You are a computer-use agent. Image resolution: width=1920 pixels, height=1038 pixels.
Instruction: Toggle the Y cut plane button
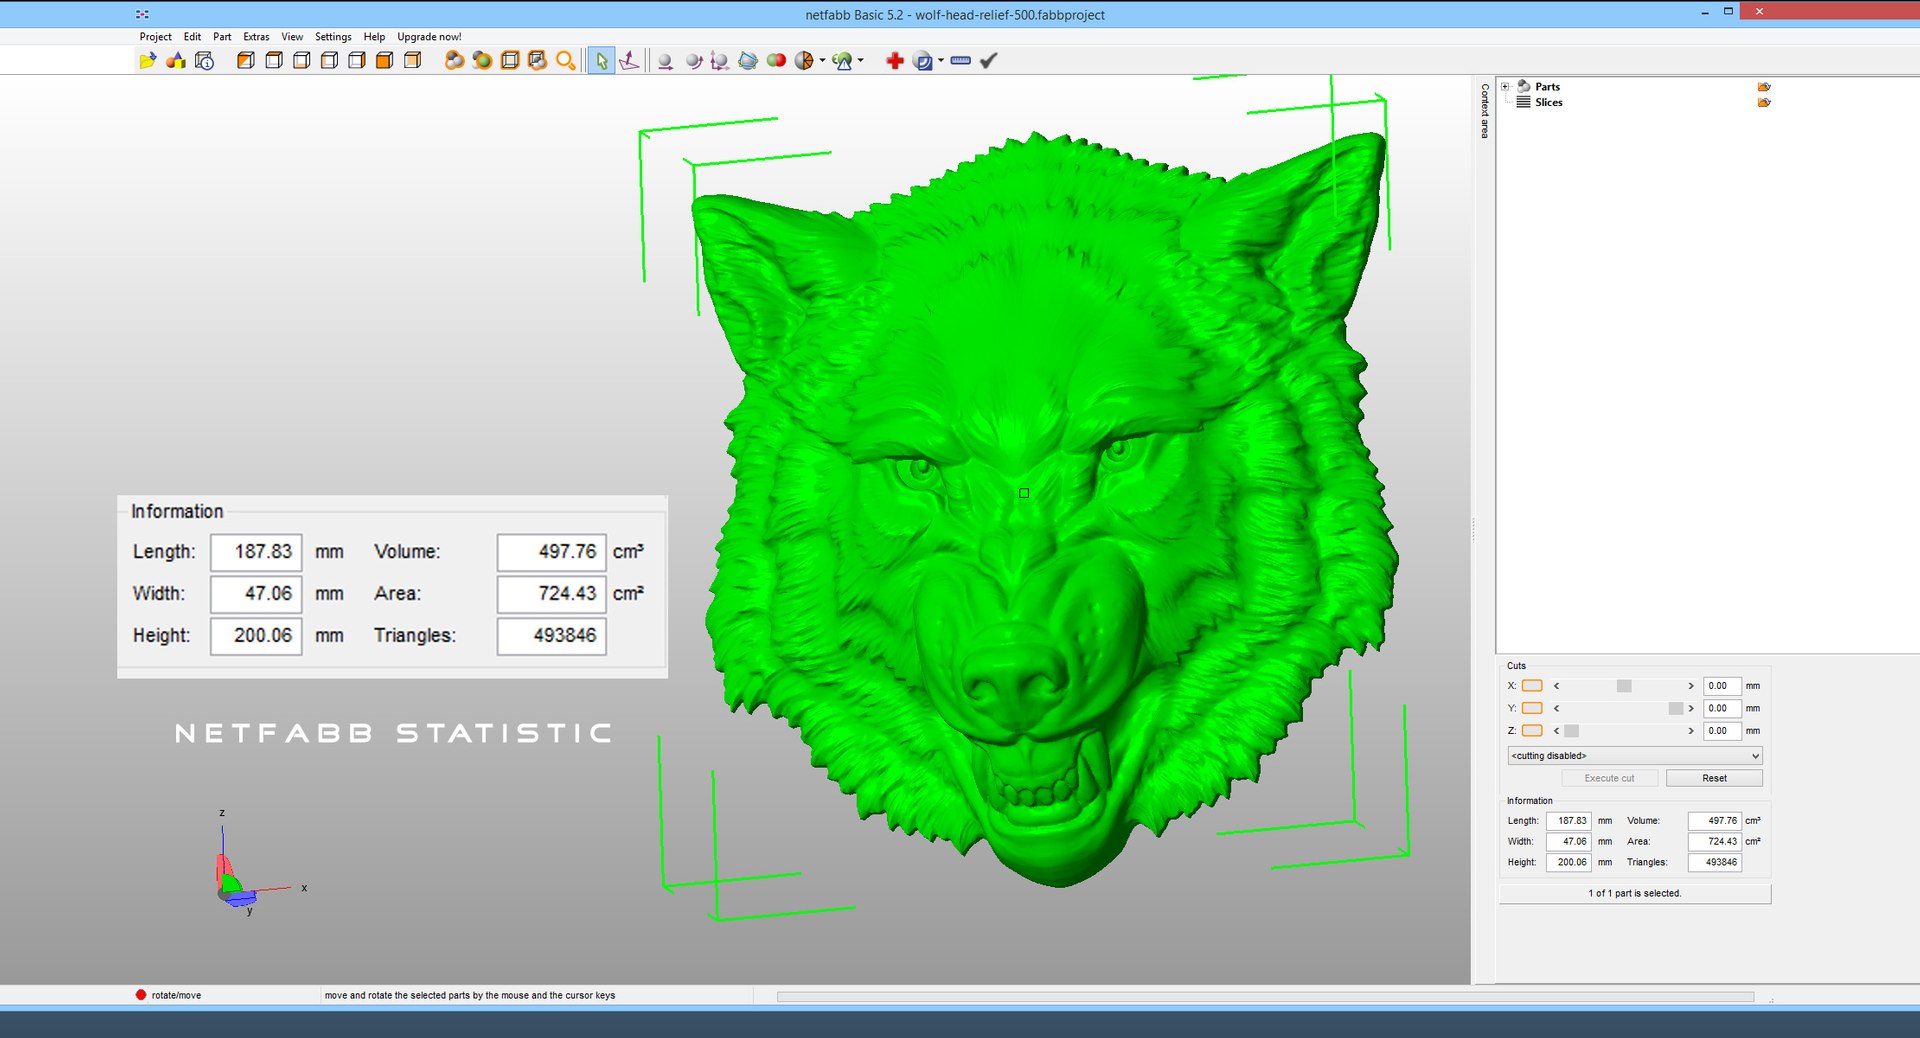(1532, 708)
